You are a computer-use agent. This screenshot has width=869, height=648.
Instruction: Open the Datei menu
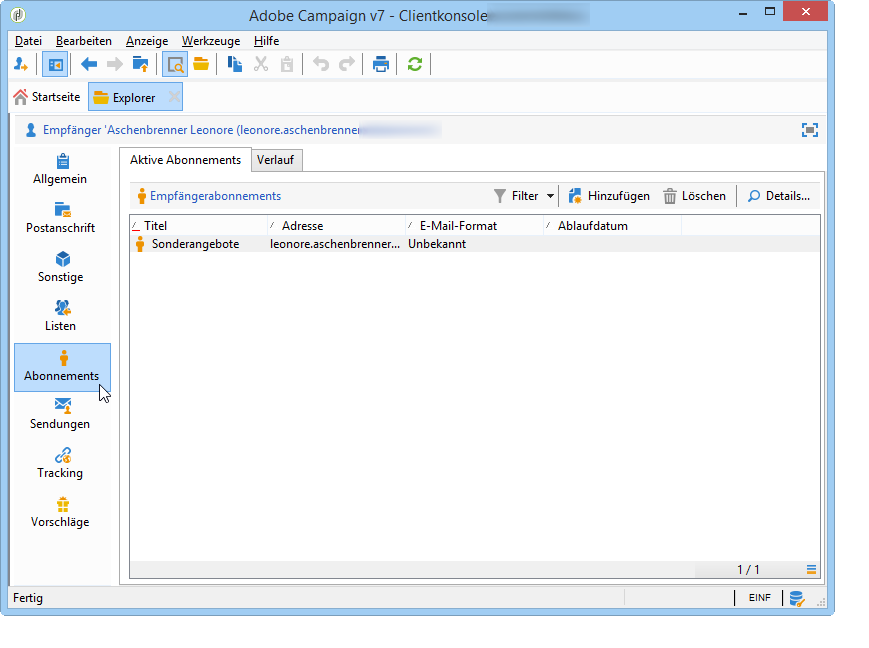(x=28, y=41)
